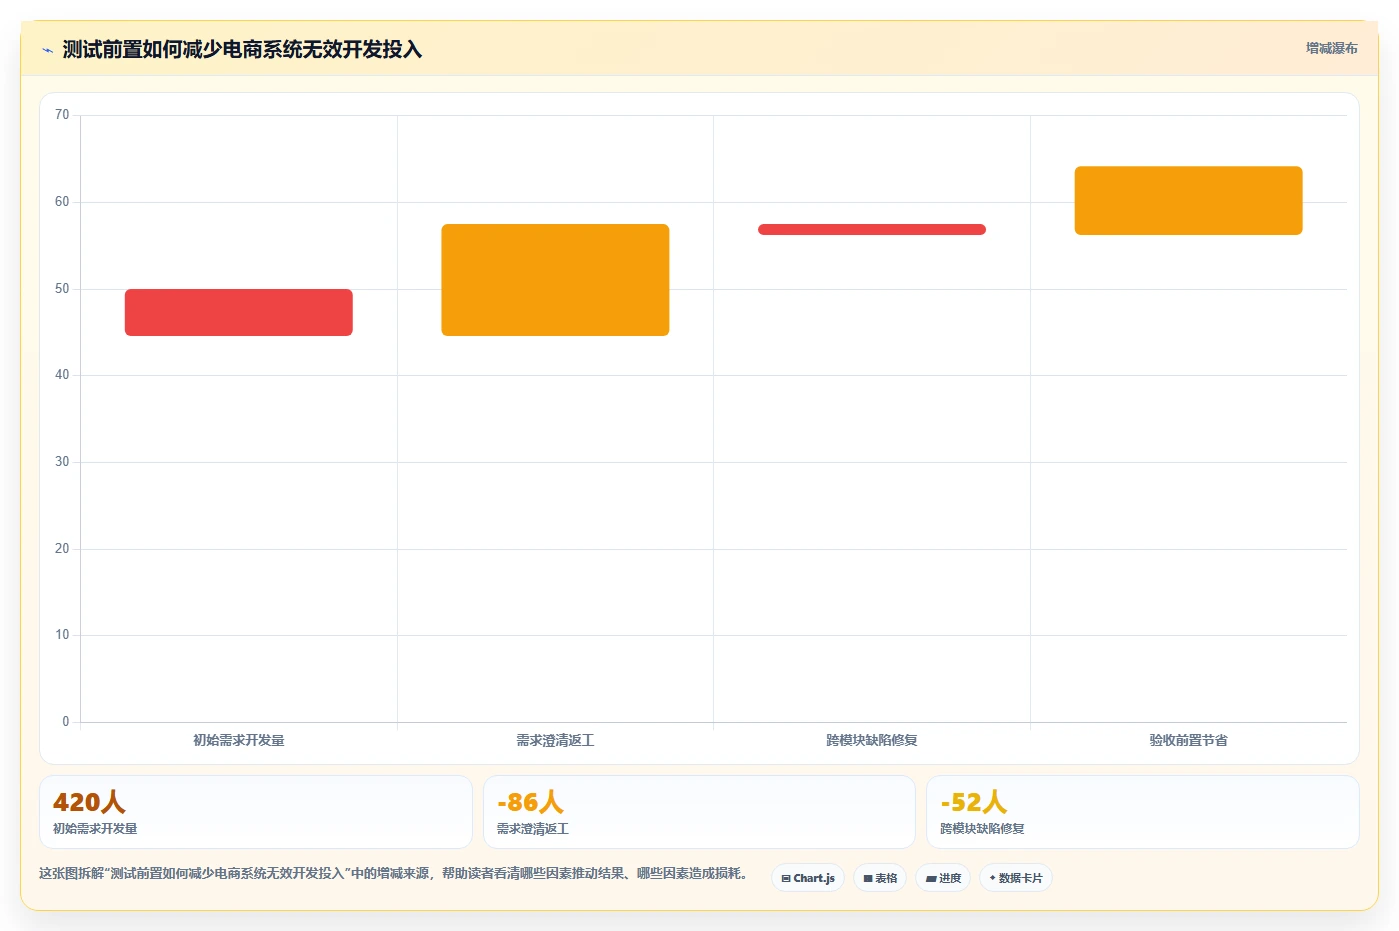Click the y-axis value 0
The width and height of the screenshot is (1399, 931).
66,722
